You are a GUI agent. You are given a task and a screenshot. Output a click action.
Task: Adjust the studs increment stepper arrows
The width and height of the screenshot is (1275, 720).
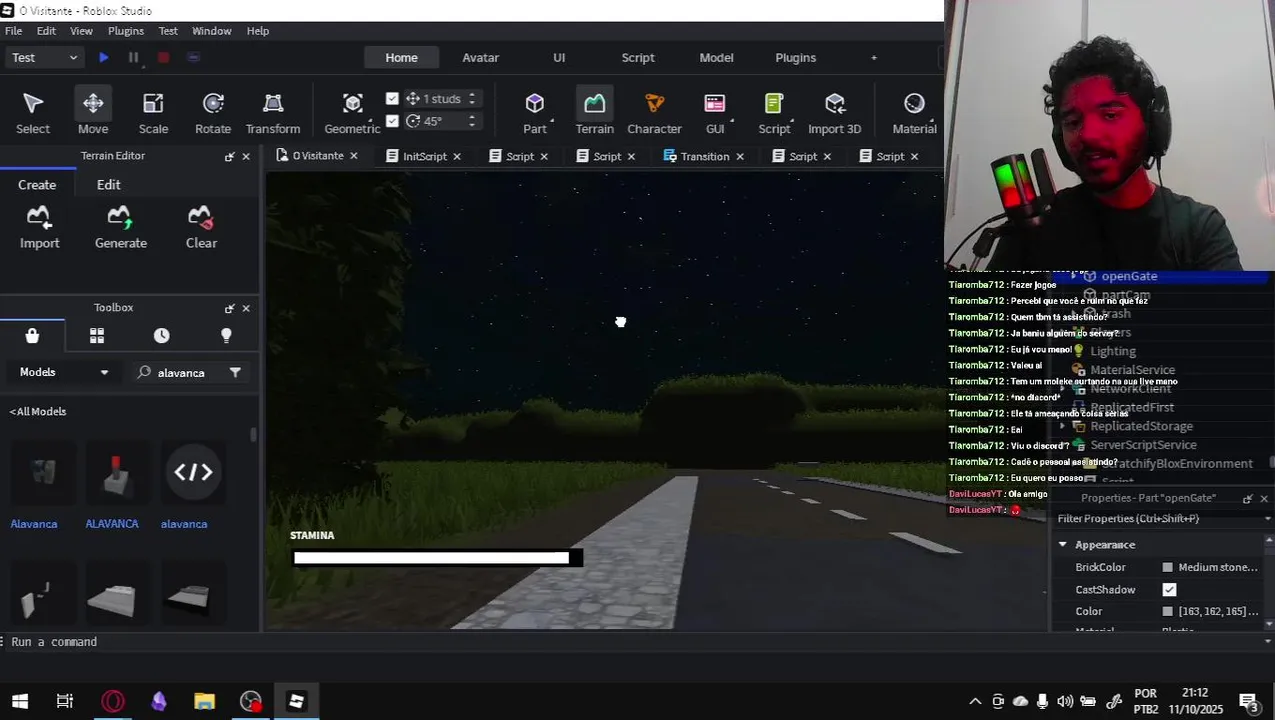472,99
